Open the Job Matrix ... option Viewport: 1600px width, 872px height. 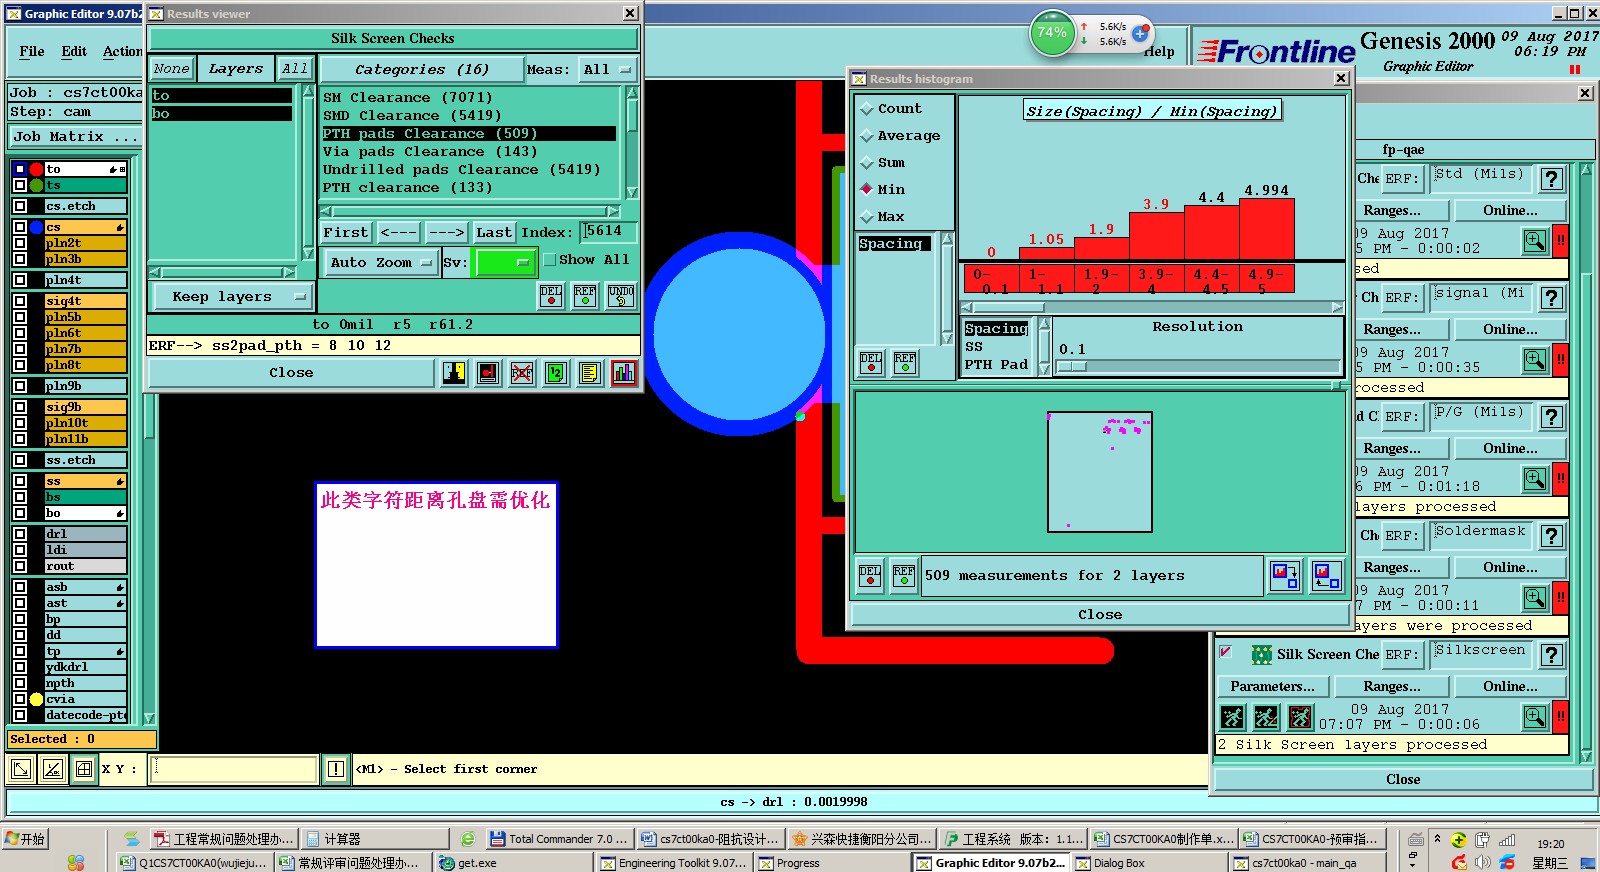pos(76,136)
